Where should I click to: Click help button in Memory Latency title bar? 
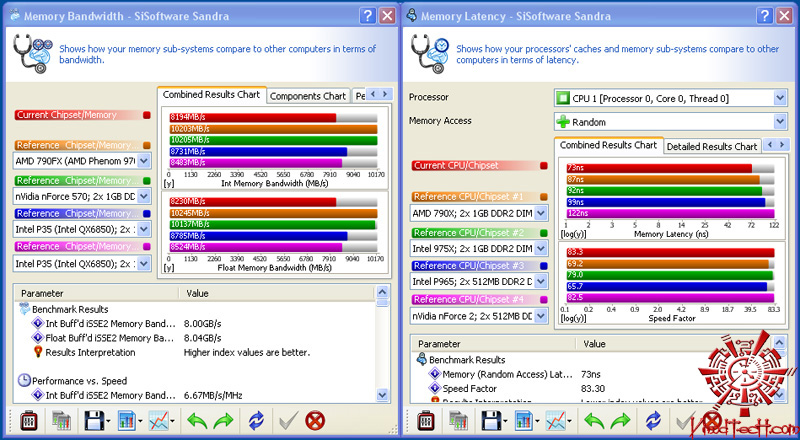[x=764, y=16]
